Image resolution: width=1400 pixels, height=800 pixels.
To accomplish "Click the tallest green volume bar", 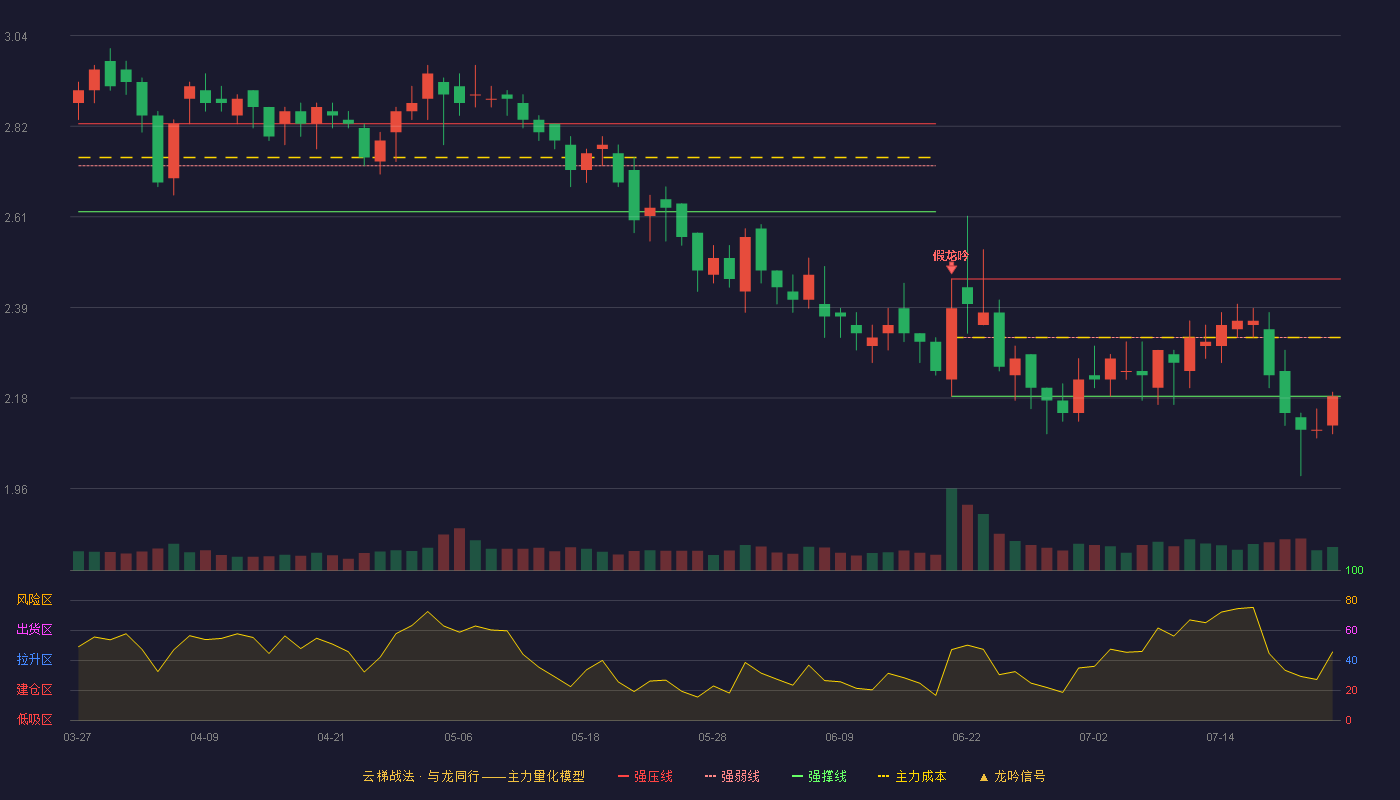I will (x=951, y=529).
